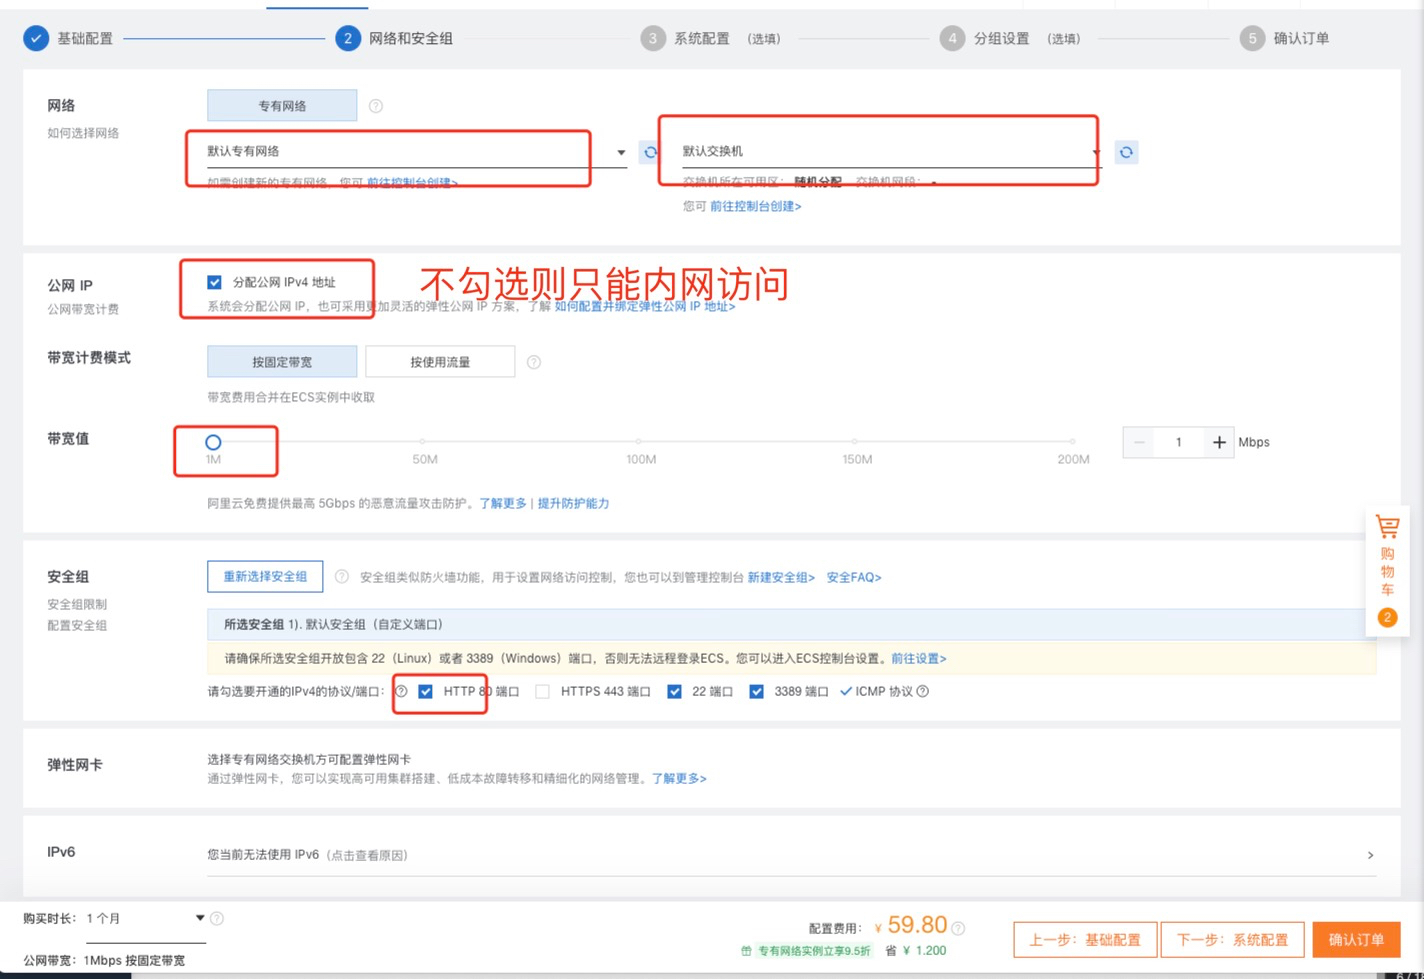Click the bandwidth slider handle at 1M

(x=213, y=442)
